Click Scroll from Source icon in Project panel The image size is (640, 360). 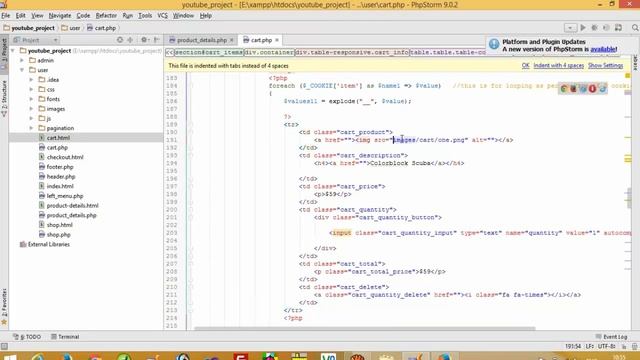click(120, 40)
